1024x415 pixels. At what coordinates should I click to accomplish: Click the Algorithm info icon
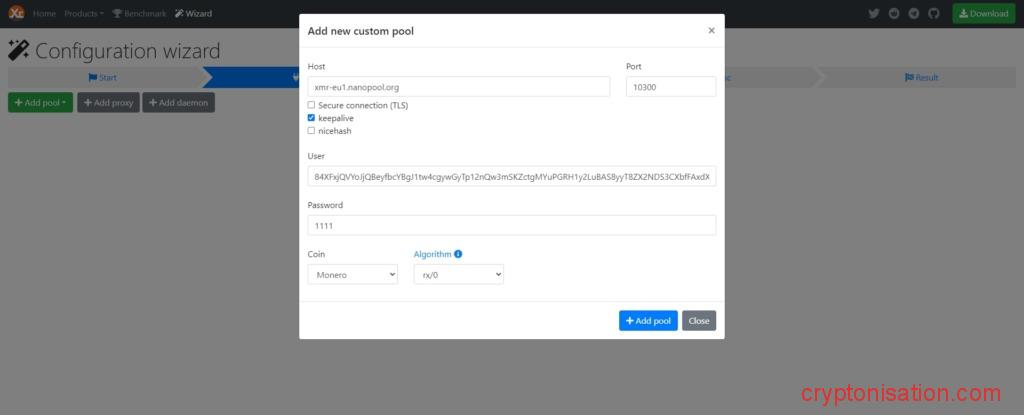click(x=458, y=254)
